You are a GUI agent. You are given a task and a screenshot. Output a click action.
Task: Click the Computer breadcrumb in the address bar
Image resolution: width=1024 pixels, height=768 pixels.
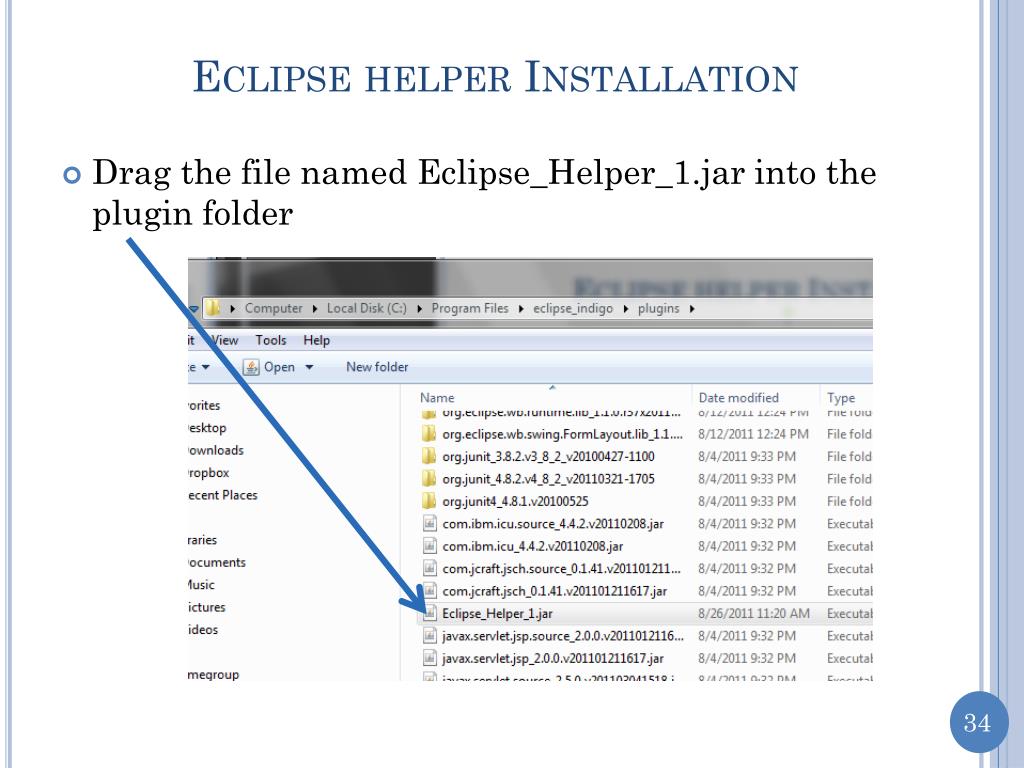(274, 308)
